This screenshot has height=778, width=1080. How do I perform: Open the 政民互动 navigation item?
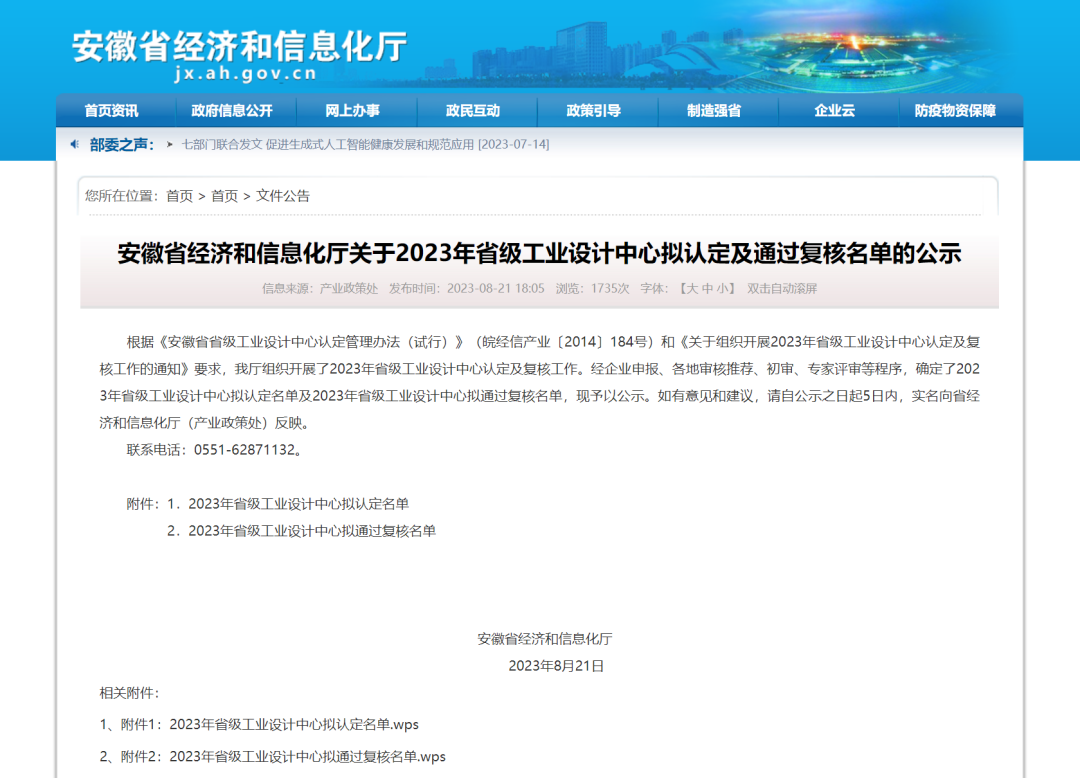tap(473, 111)
